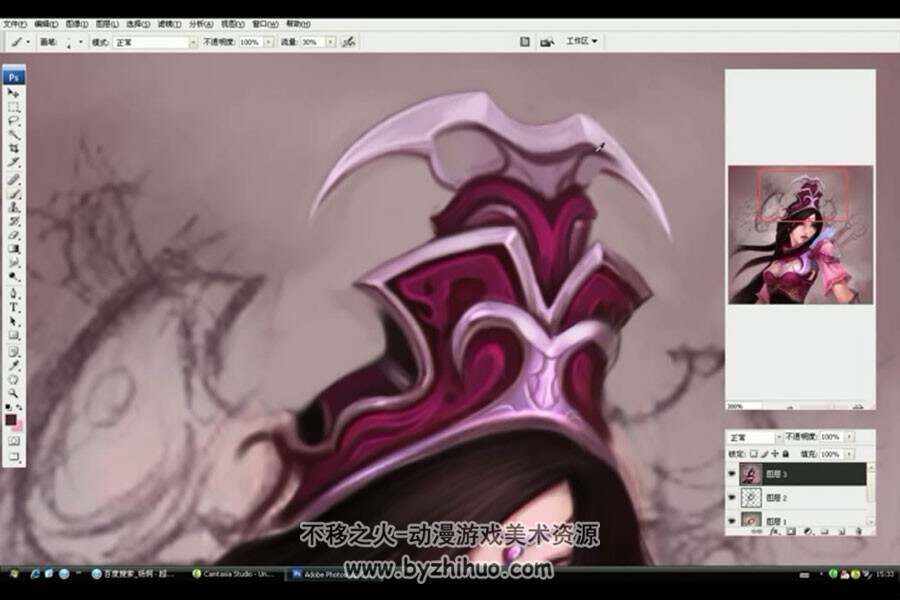Set foreground color swatch
This screenshot has width=900, height=600.
10,420
